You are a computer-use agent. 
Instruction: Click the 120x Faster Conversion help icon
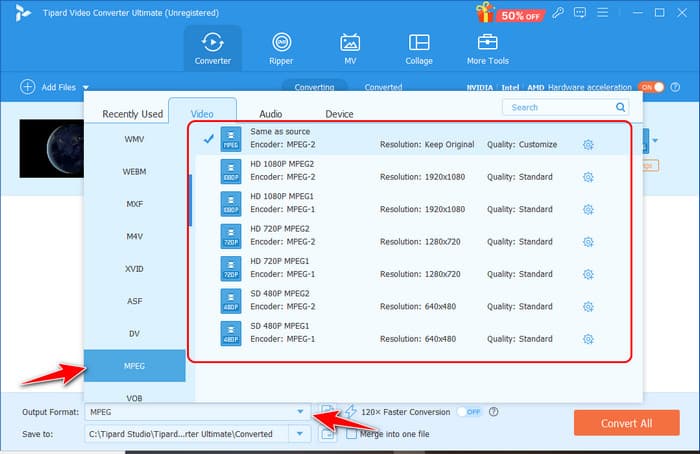tap(493, 412)
